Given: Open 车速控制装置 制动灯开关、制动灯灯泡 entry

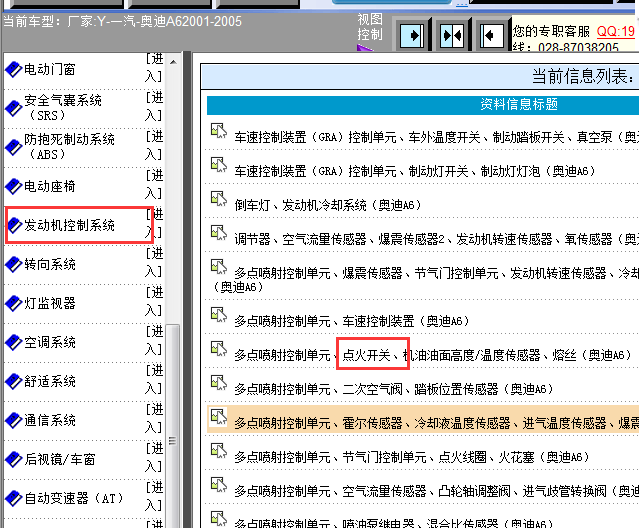Looking at the screenshot, I should pyautogui.click(x=414, y=171).
